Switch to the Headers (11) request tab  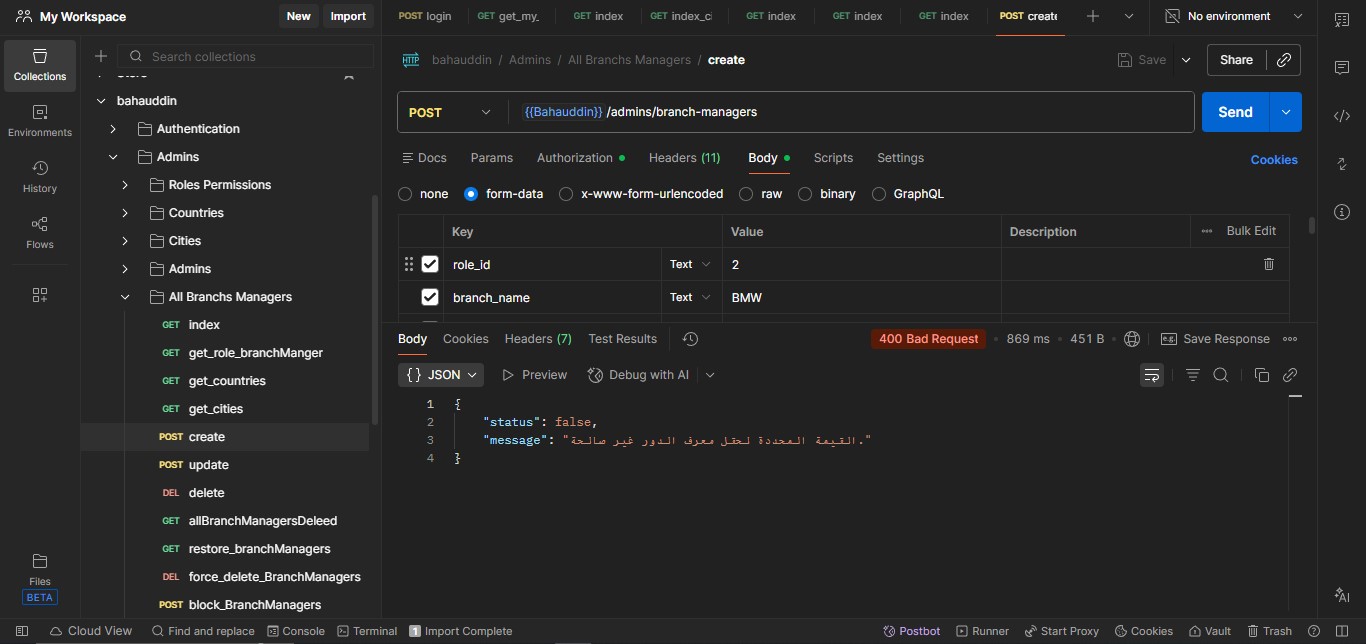tap(684, 158)
